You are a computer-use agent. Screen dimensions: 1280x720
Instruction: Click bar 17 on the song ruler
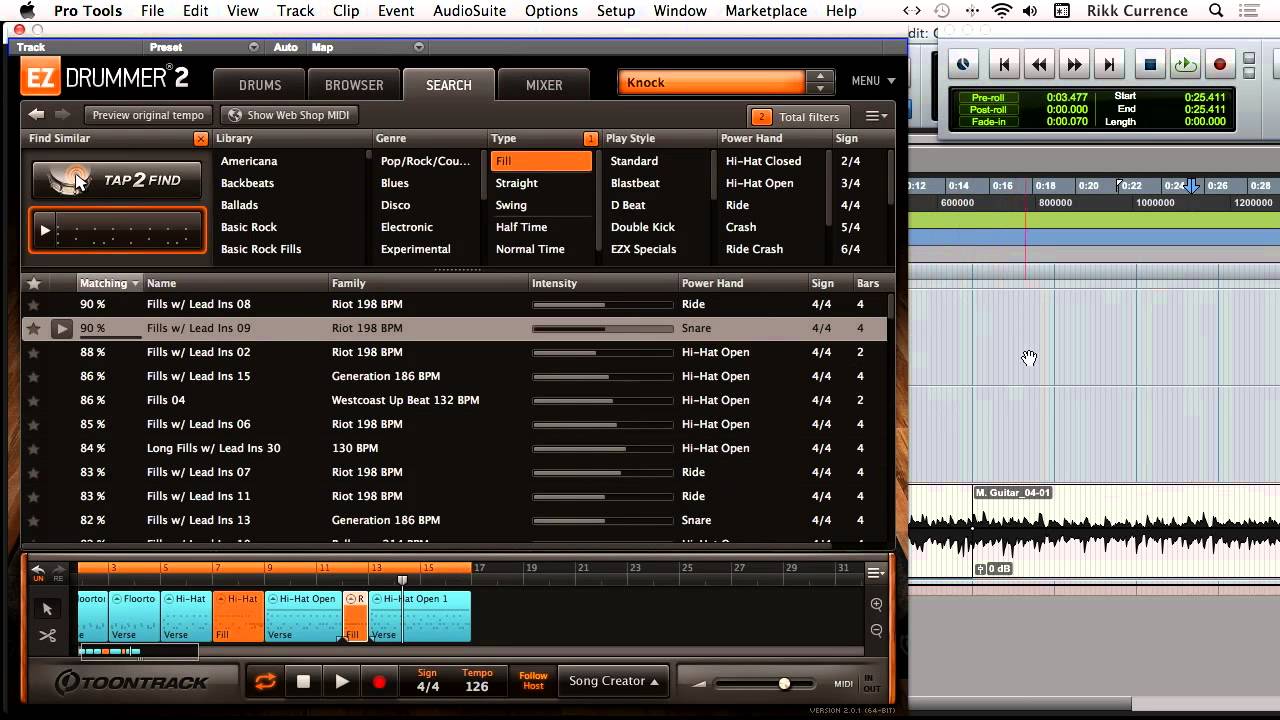click(479, 568)
